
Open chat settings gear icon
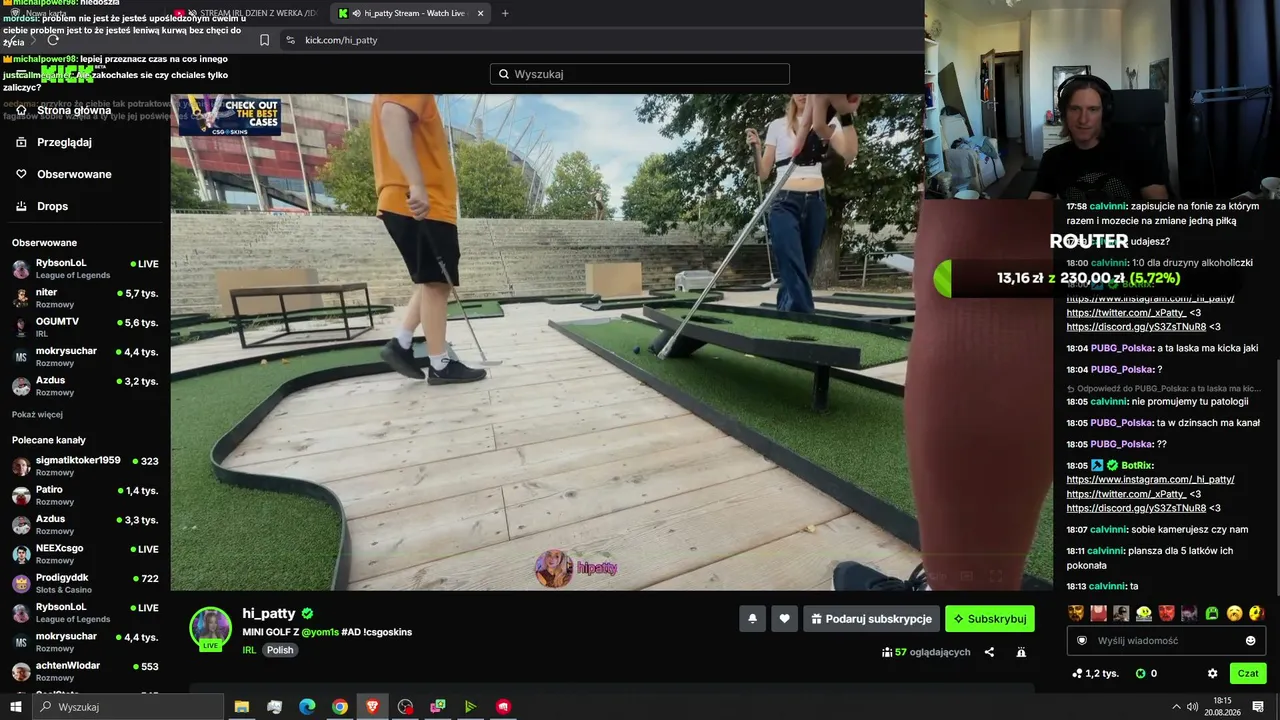1213,674
